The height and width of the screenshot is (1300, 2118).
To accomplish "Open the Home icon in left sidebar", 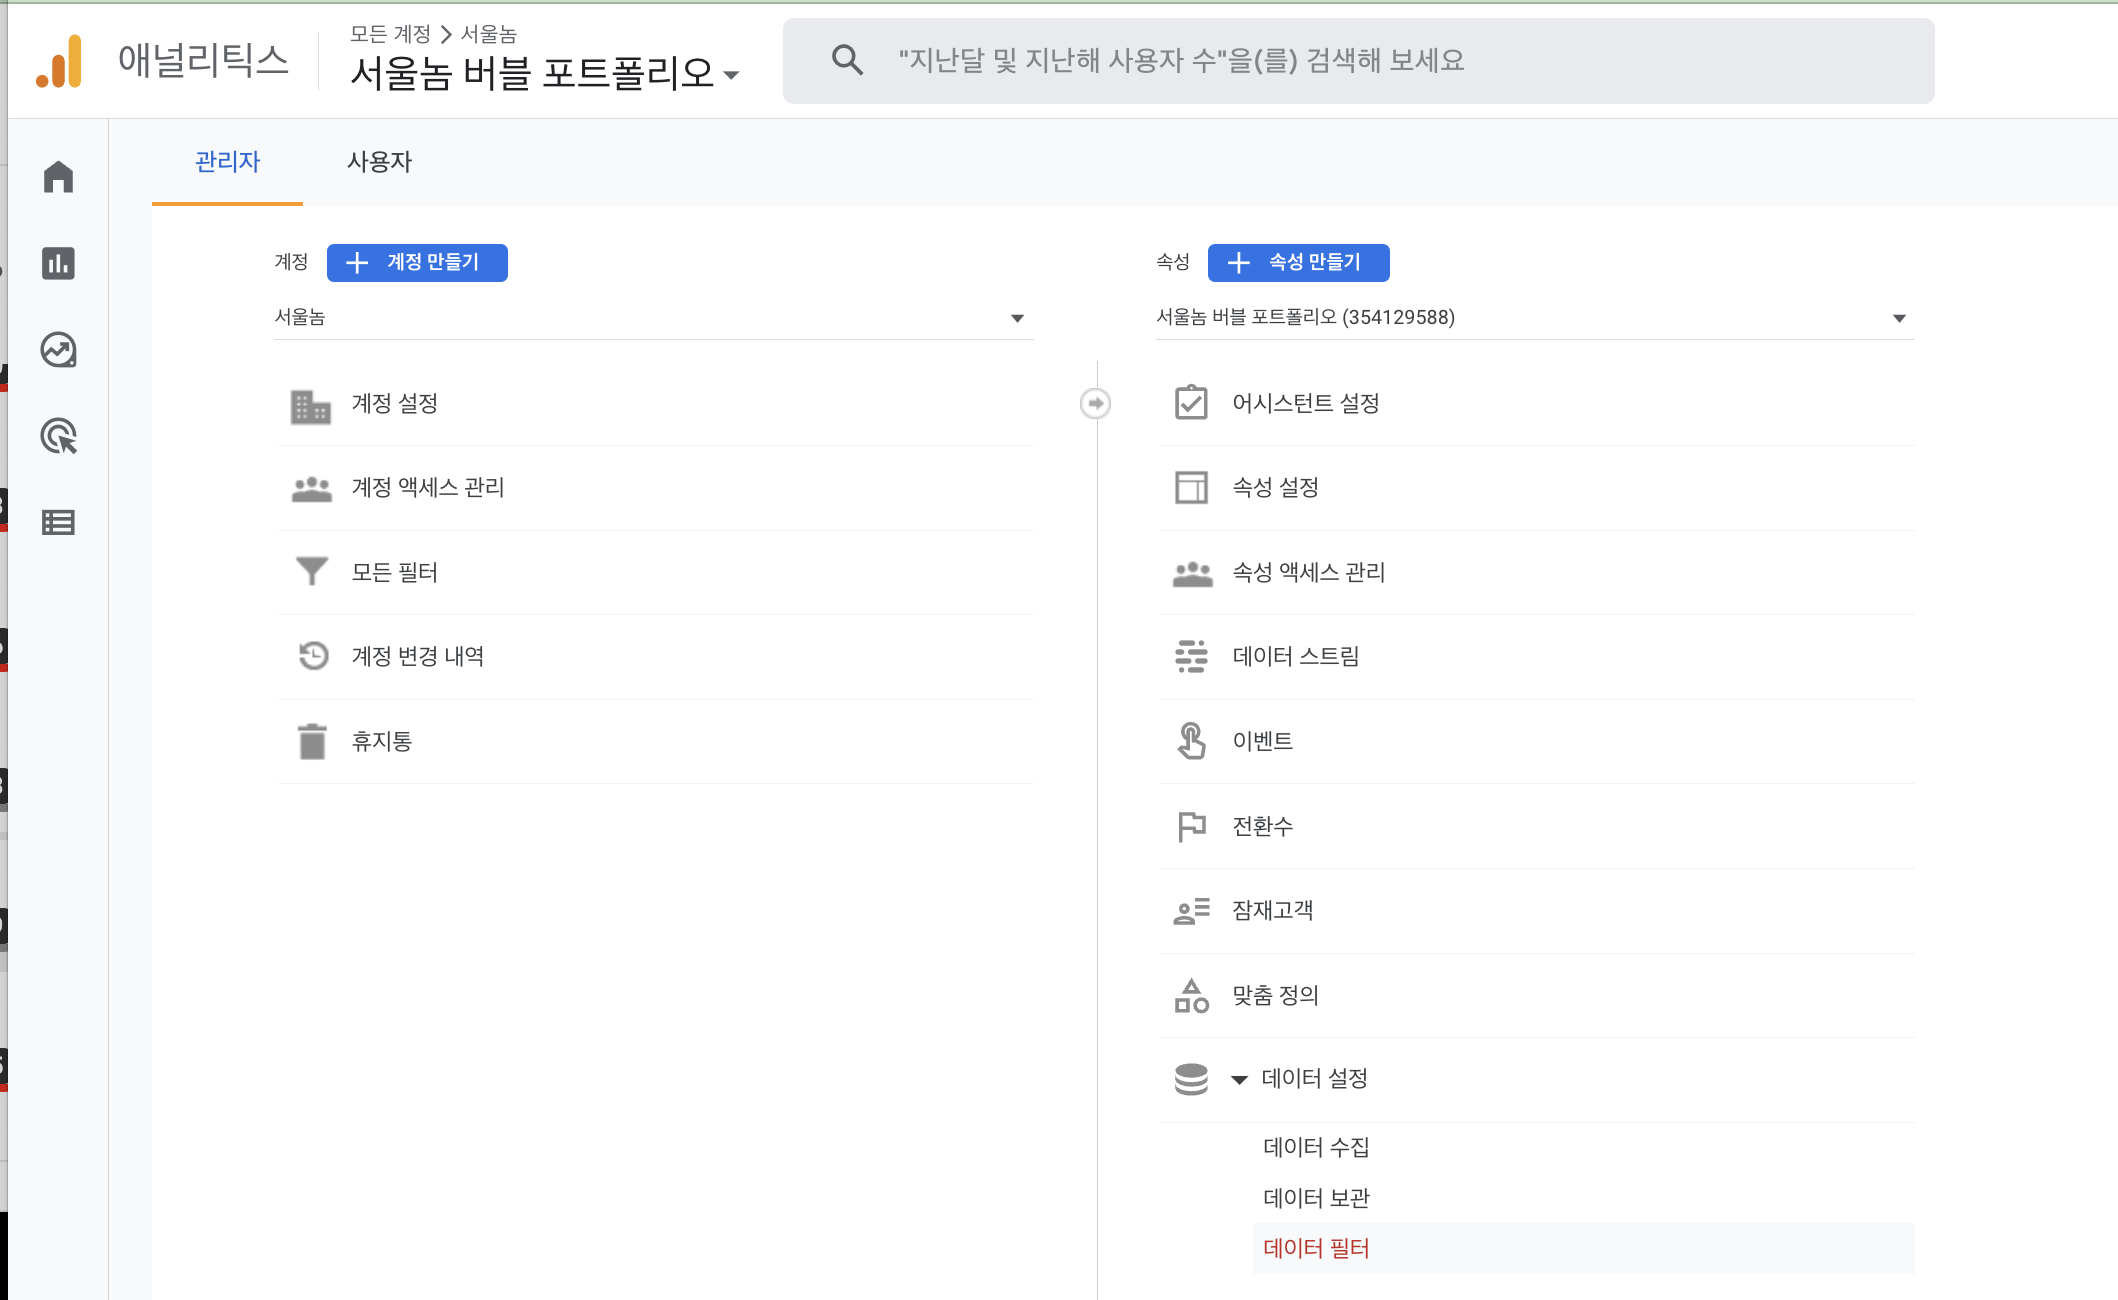I will click(x=58, y=177).
